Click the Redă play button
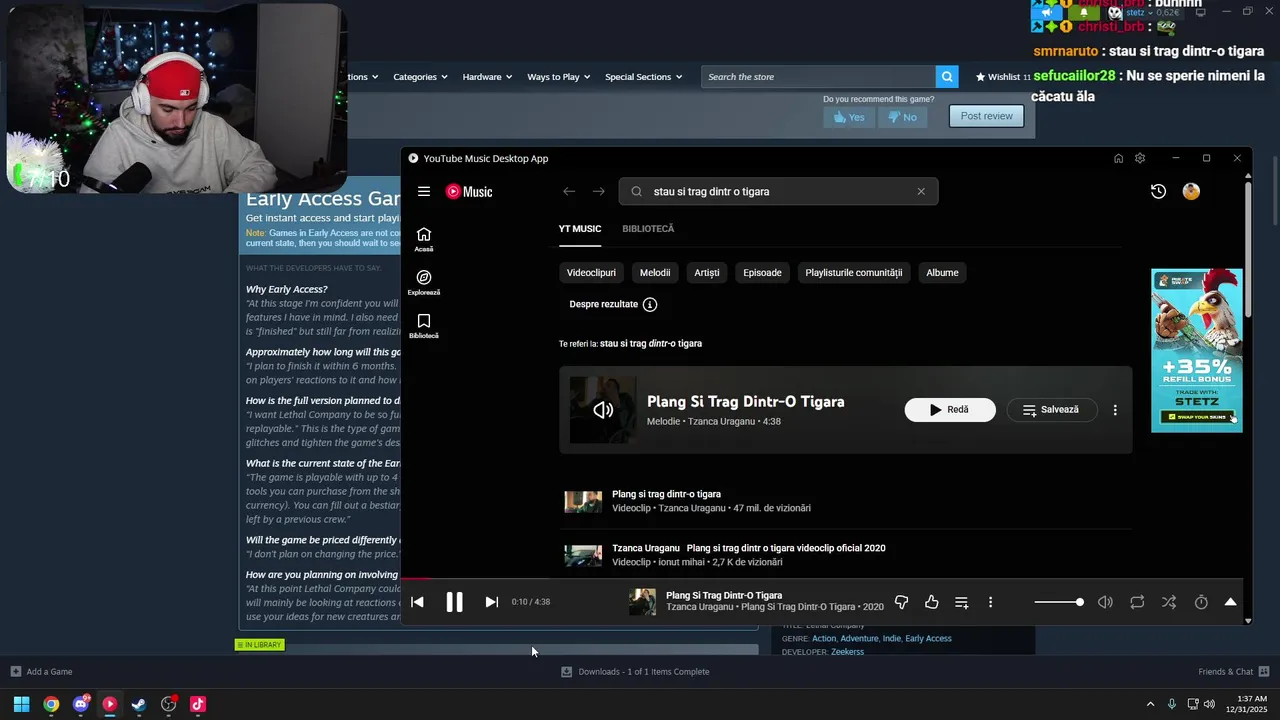 (950, 410)
